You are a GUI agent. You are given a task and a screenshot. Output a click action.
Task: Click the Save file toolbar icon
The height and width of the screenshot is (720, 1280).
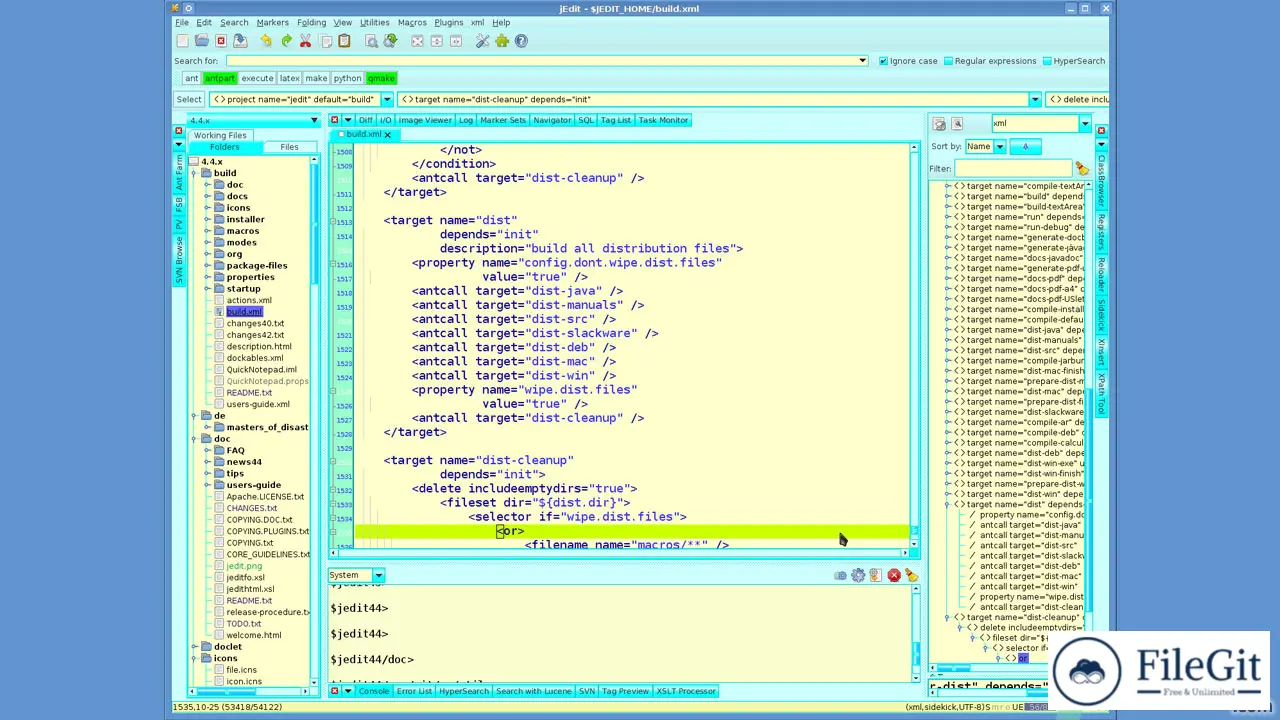pos(240,41)
